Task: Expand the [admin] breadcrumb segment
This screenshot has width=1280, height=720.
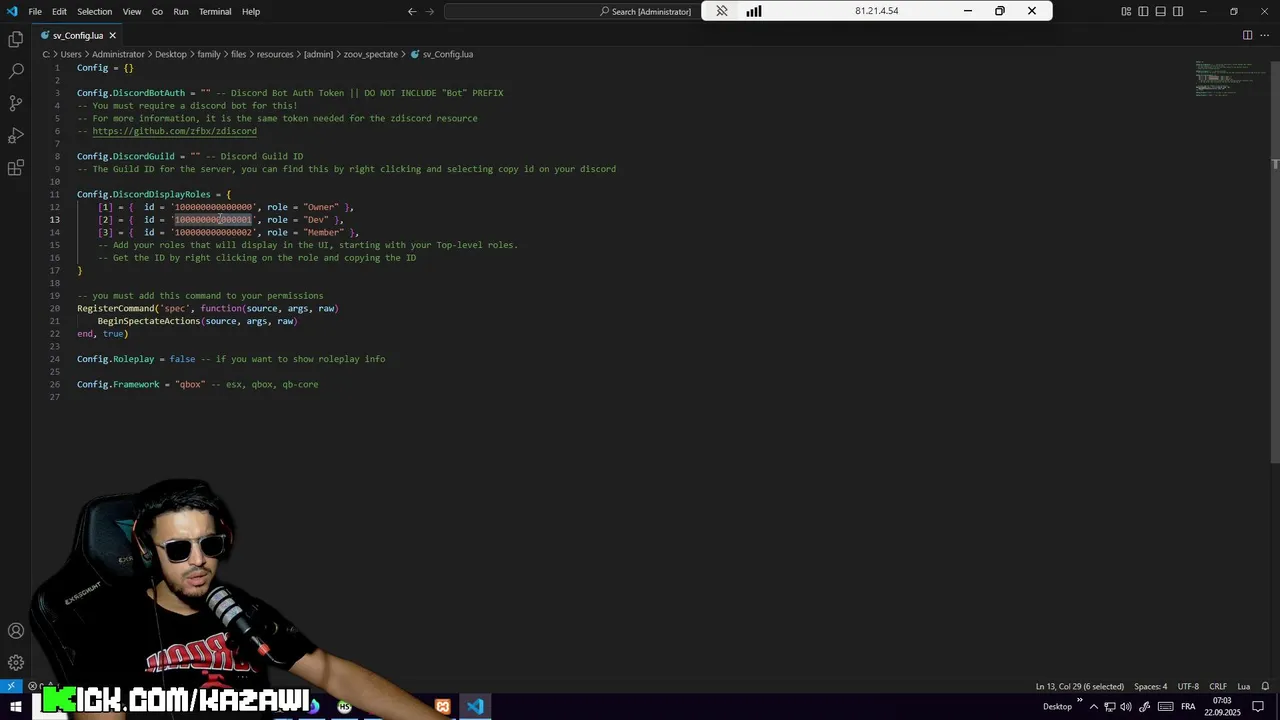Action: coord(318,54)
